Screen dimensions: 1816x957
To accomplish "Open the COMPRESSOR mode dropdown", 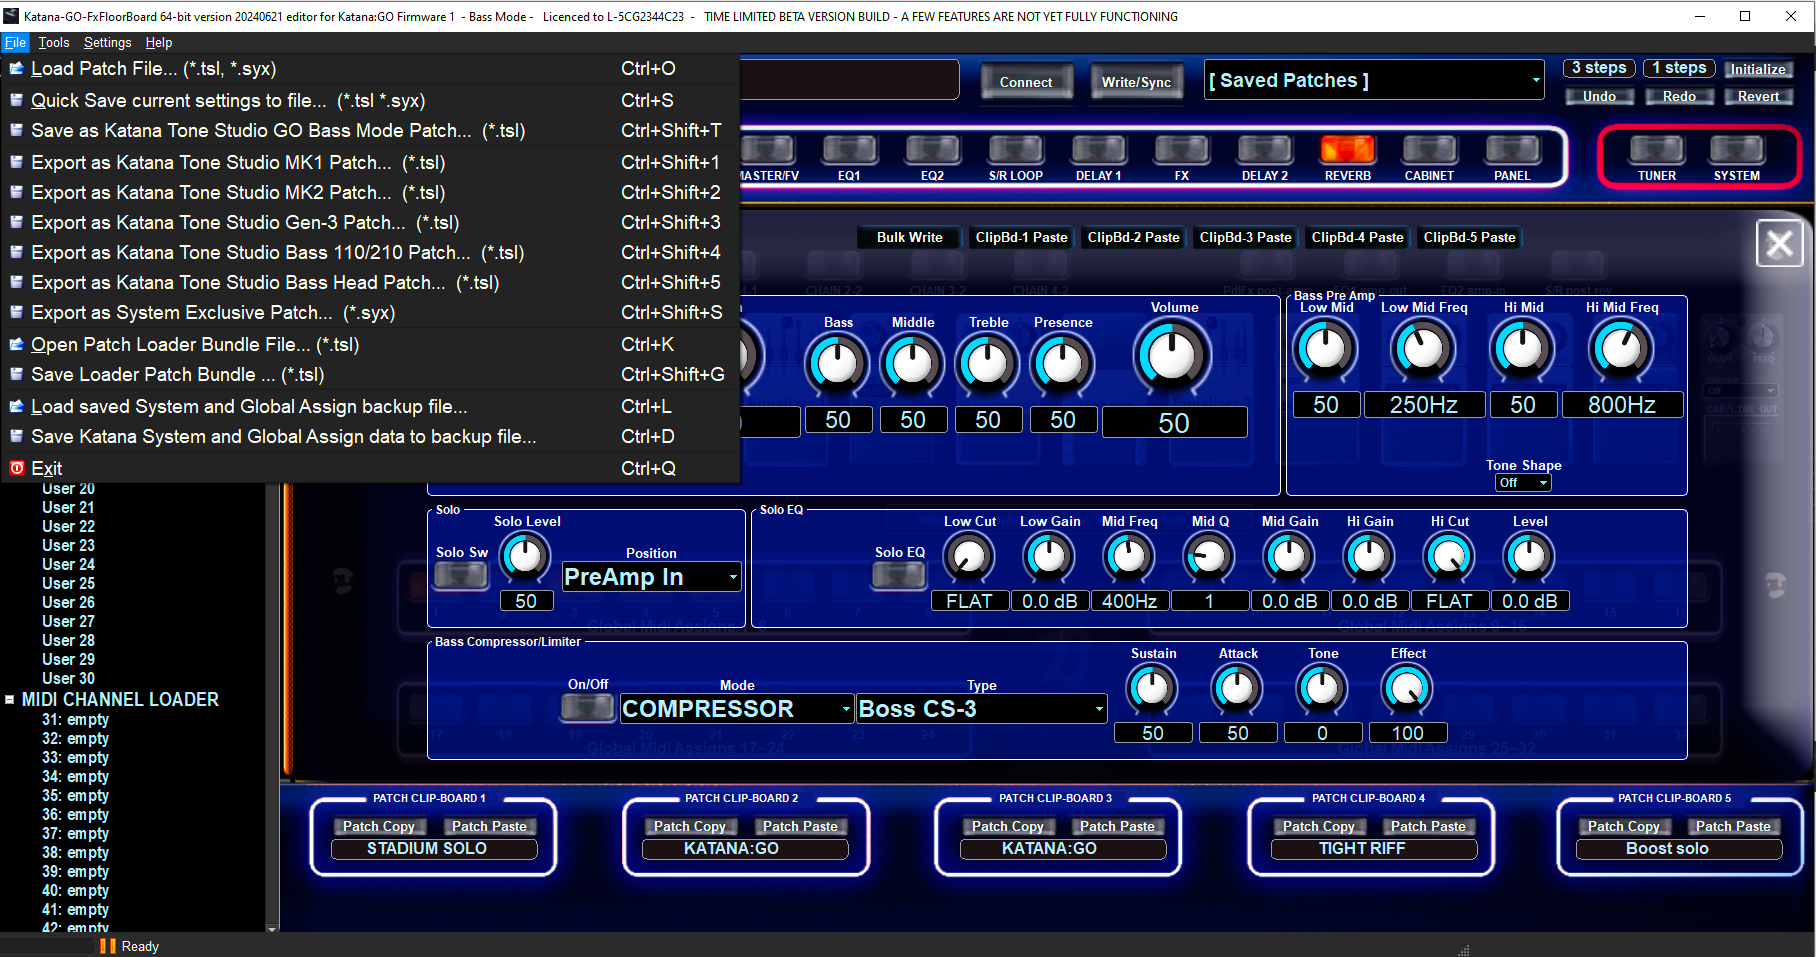I will [x=737, y=709].
